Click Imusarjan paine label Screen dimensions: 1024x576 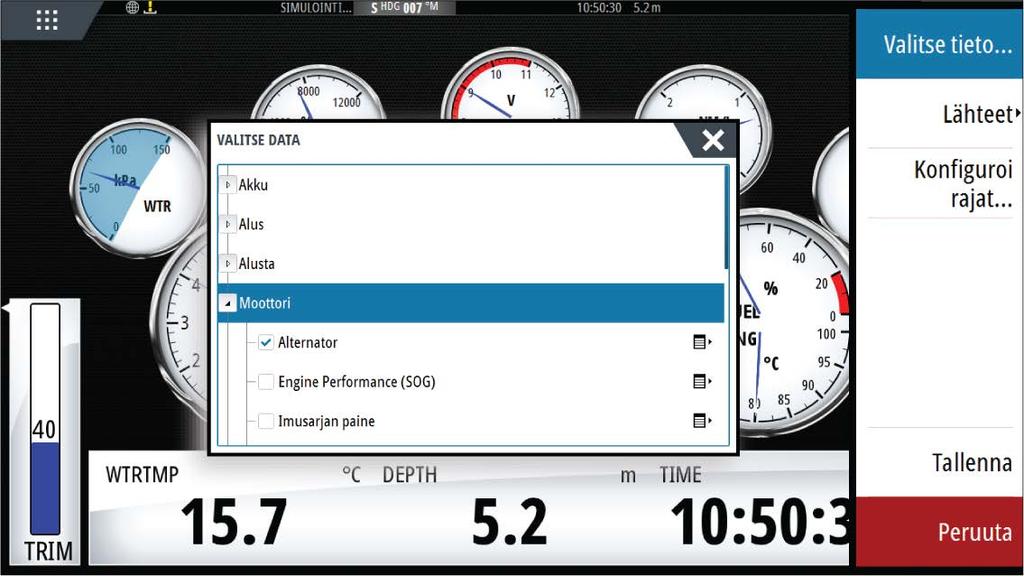click(x=327, y=421)
